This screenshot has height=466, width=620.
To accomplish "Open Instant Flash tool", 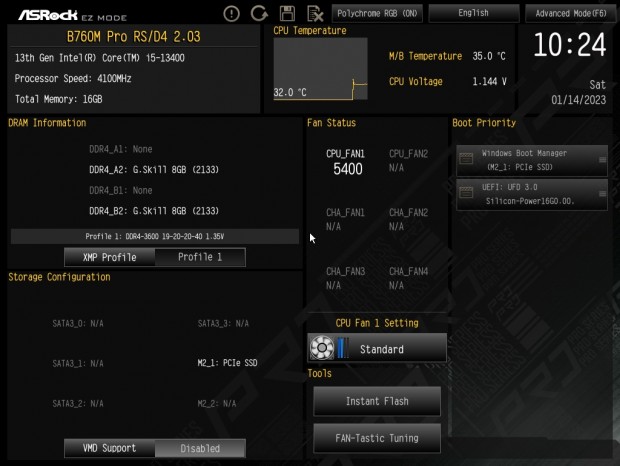I will pos(377,401).
